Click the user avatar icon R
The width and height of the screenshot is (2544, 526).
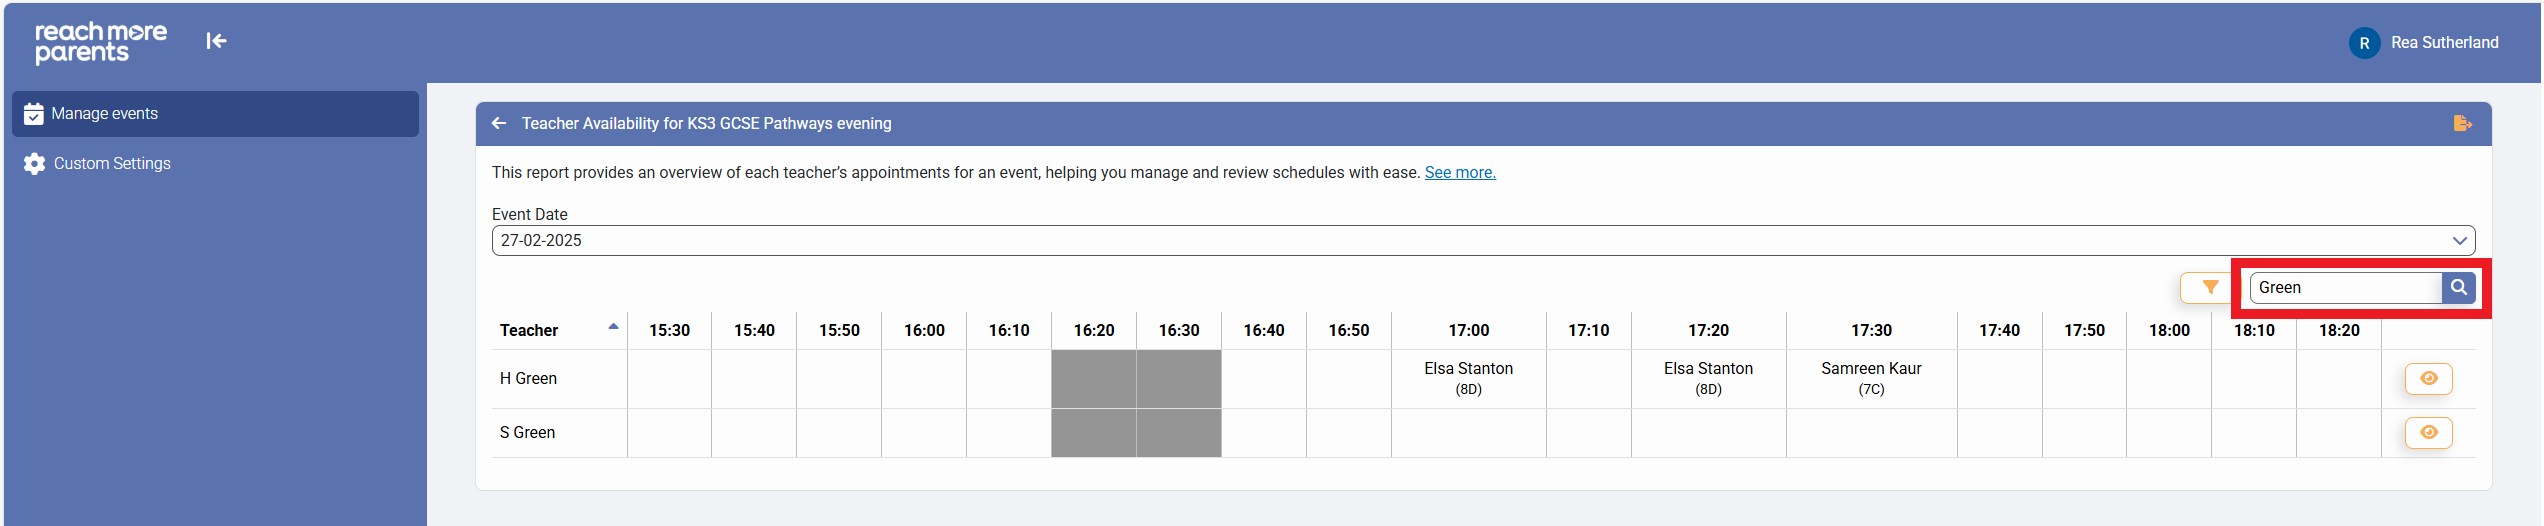tap(2364, 43)
